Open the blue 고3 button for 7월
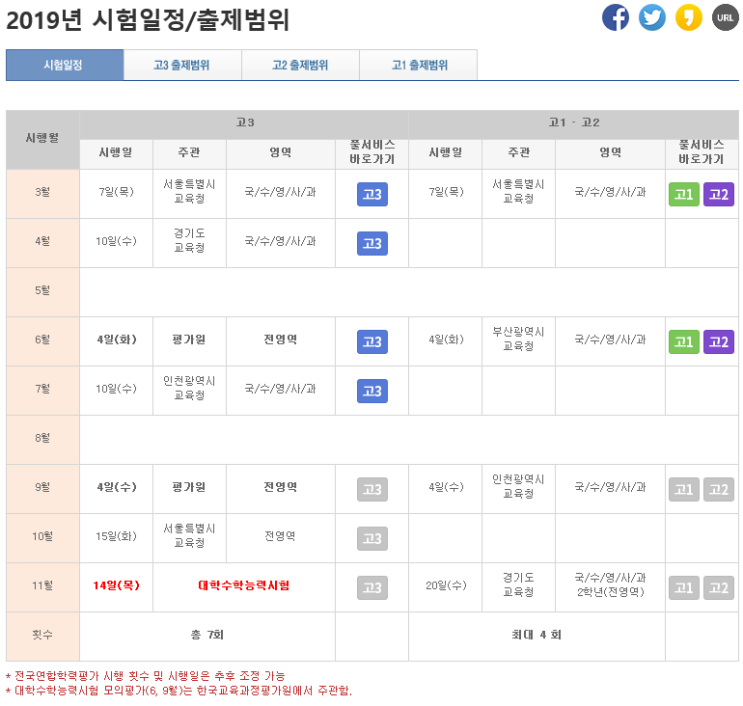This screenshot has width=743, height=706. pos(372,391)
